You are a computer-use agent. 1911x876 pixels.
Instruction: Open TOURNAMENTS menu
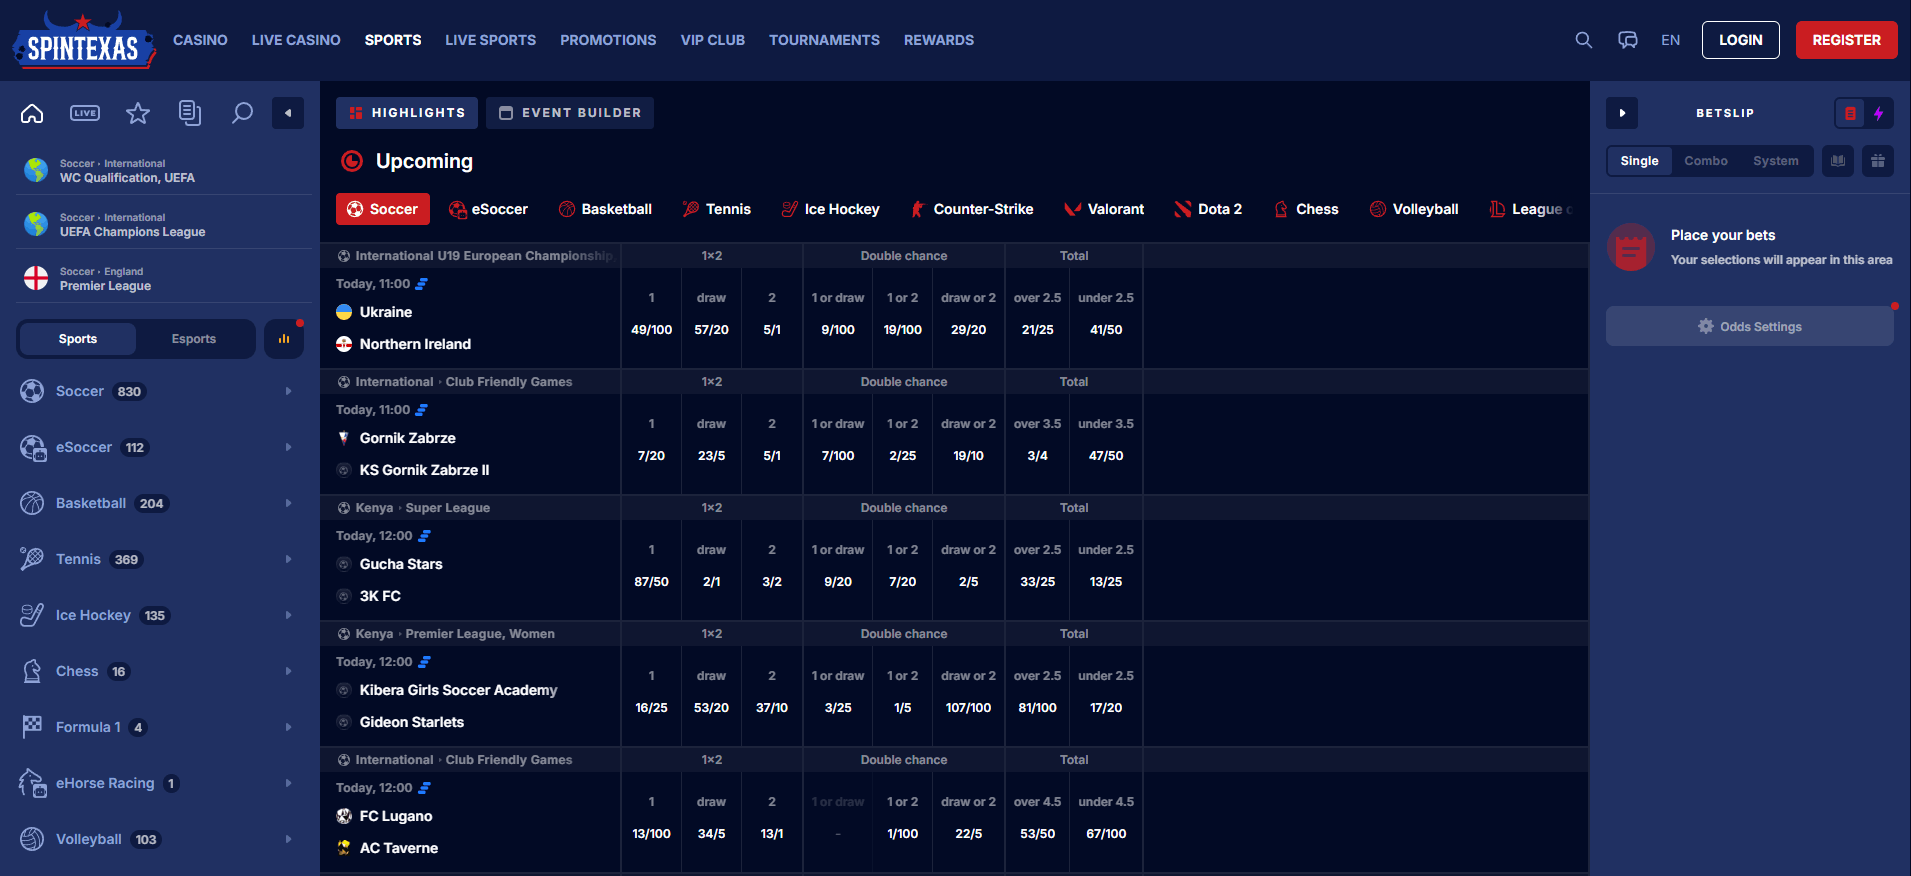point(824,40)
